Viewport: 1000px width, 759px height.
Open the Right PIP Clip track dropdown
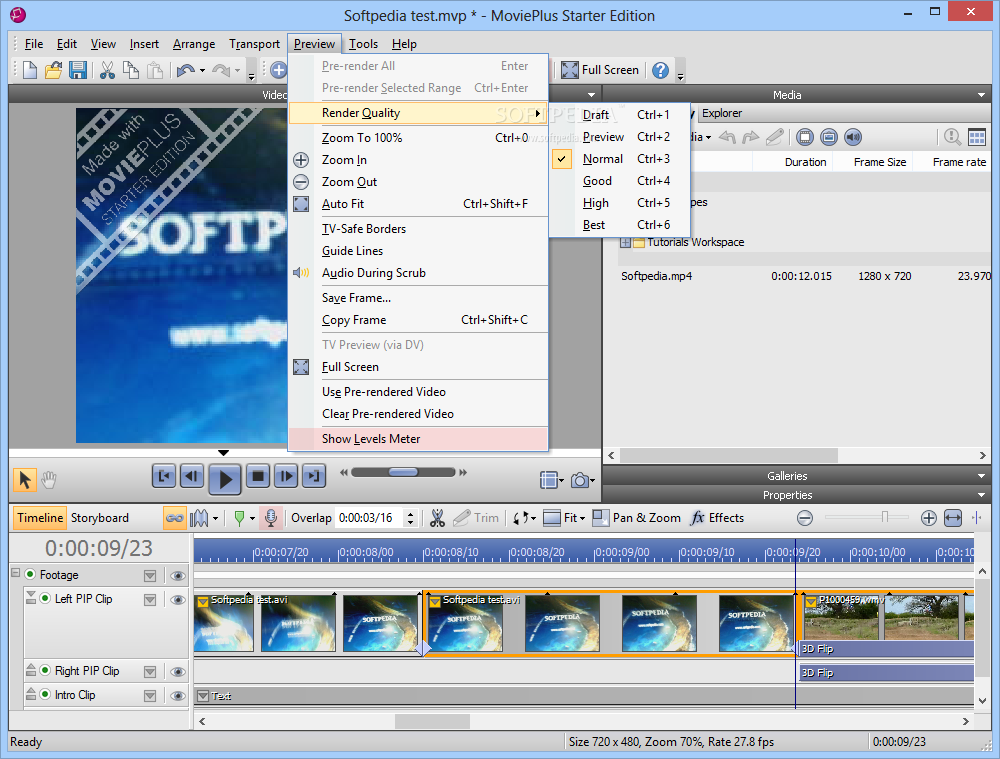pos(150,672)
